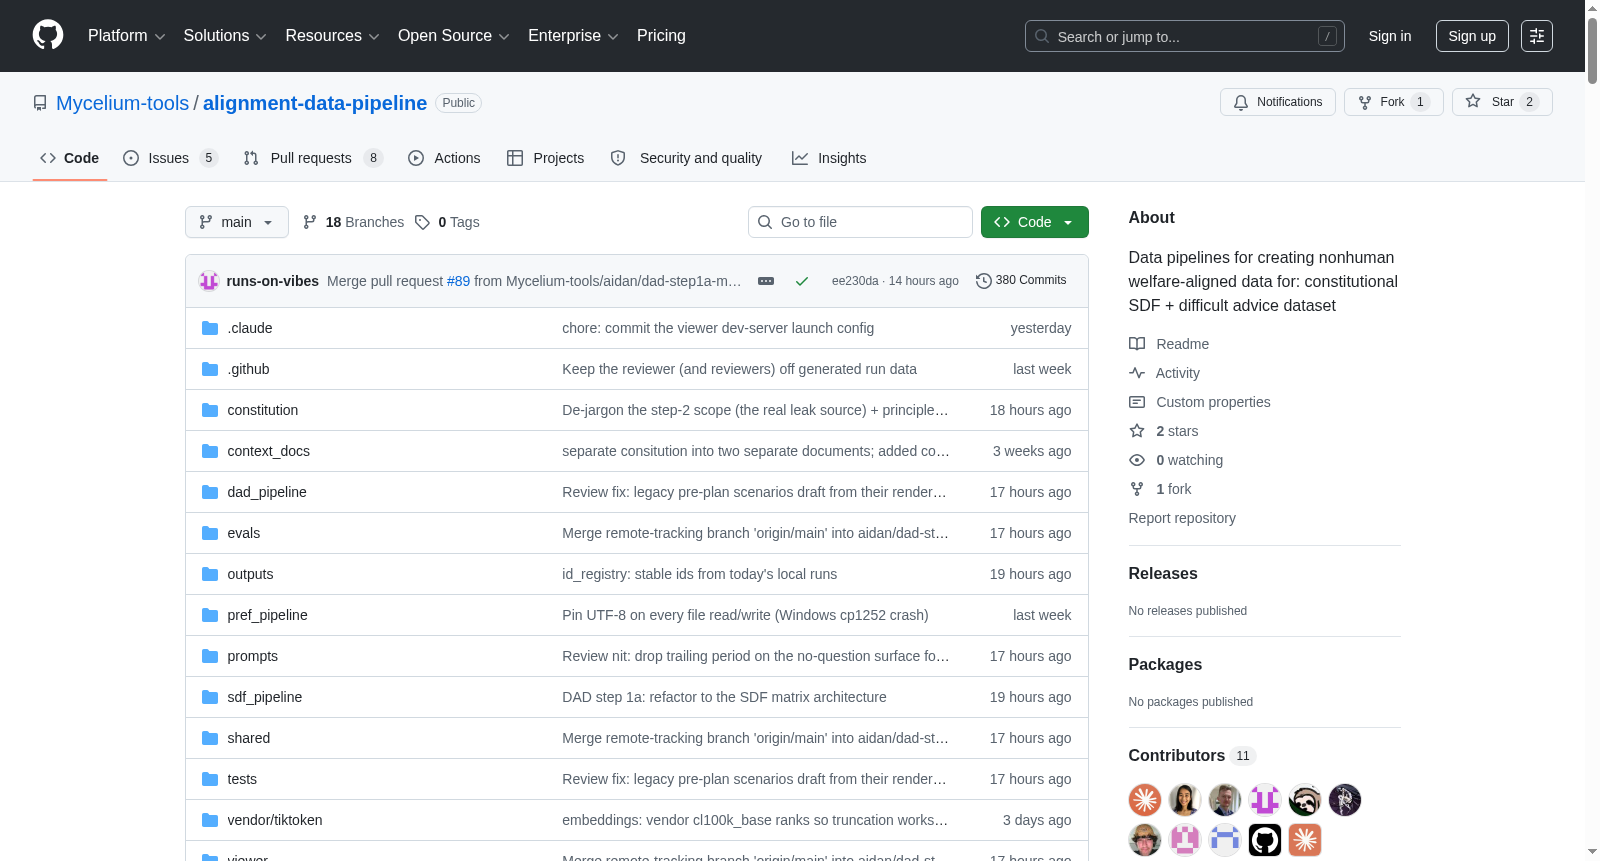This screenshot has width=1600, height=861.
Task: Open commit ee230da hash link
Action: point(855,281)
